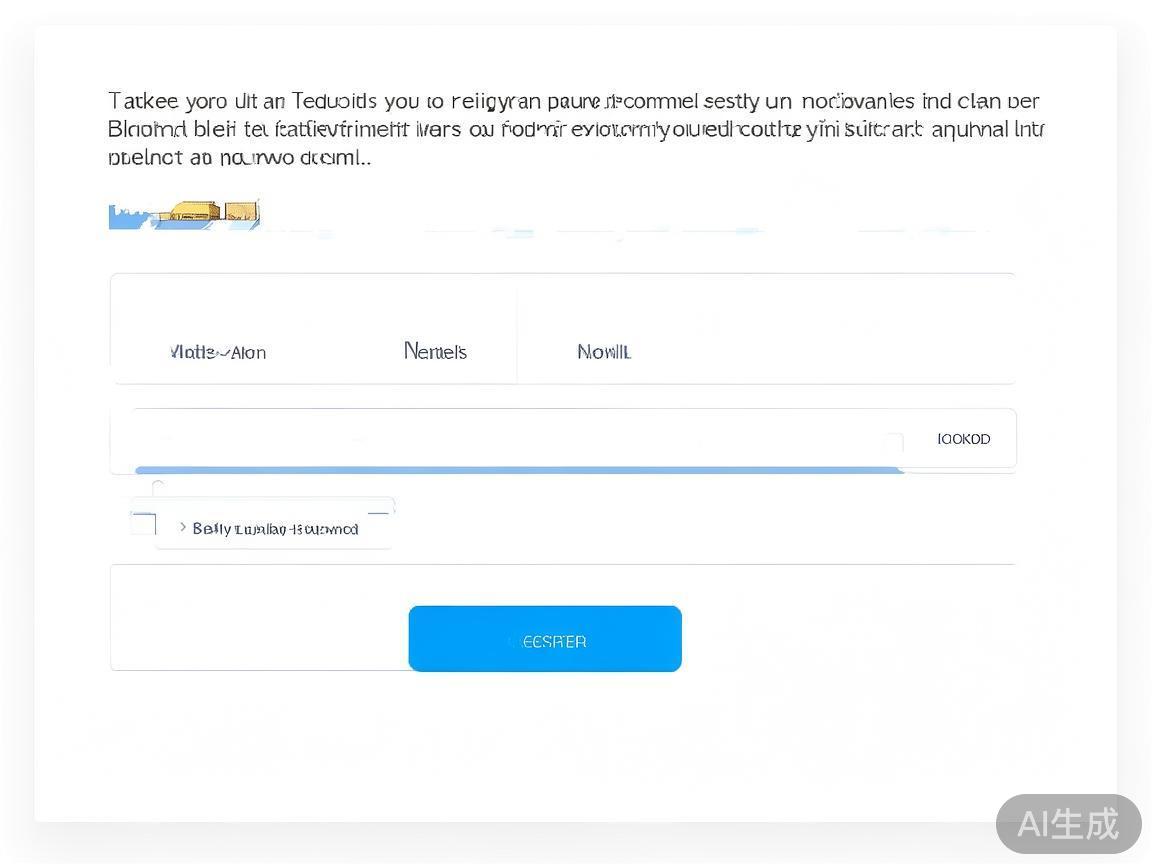Select the Nowill tab
1152x864 pixels.
(x=604, y=352)
